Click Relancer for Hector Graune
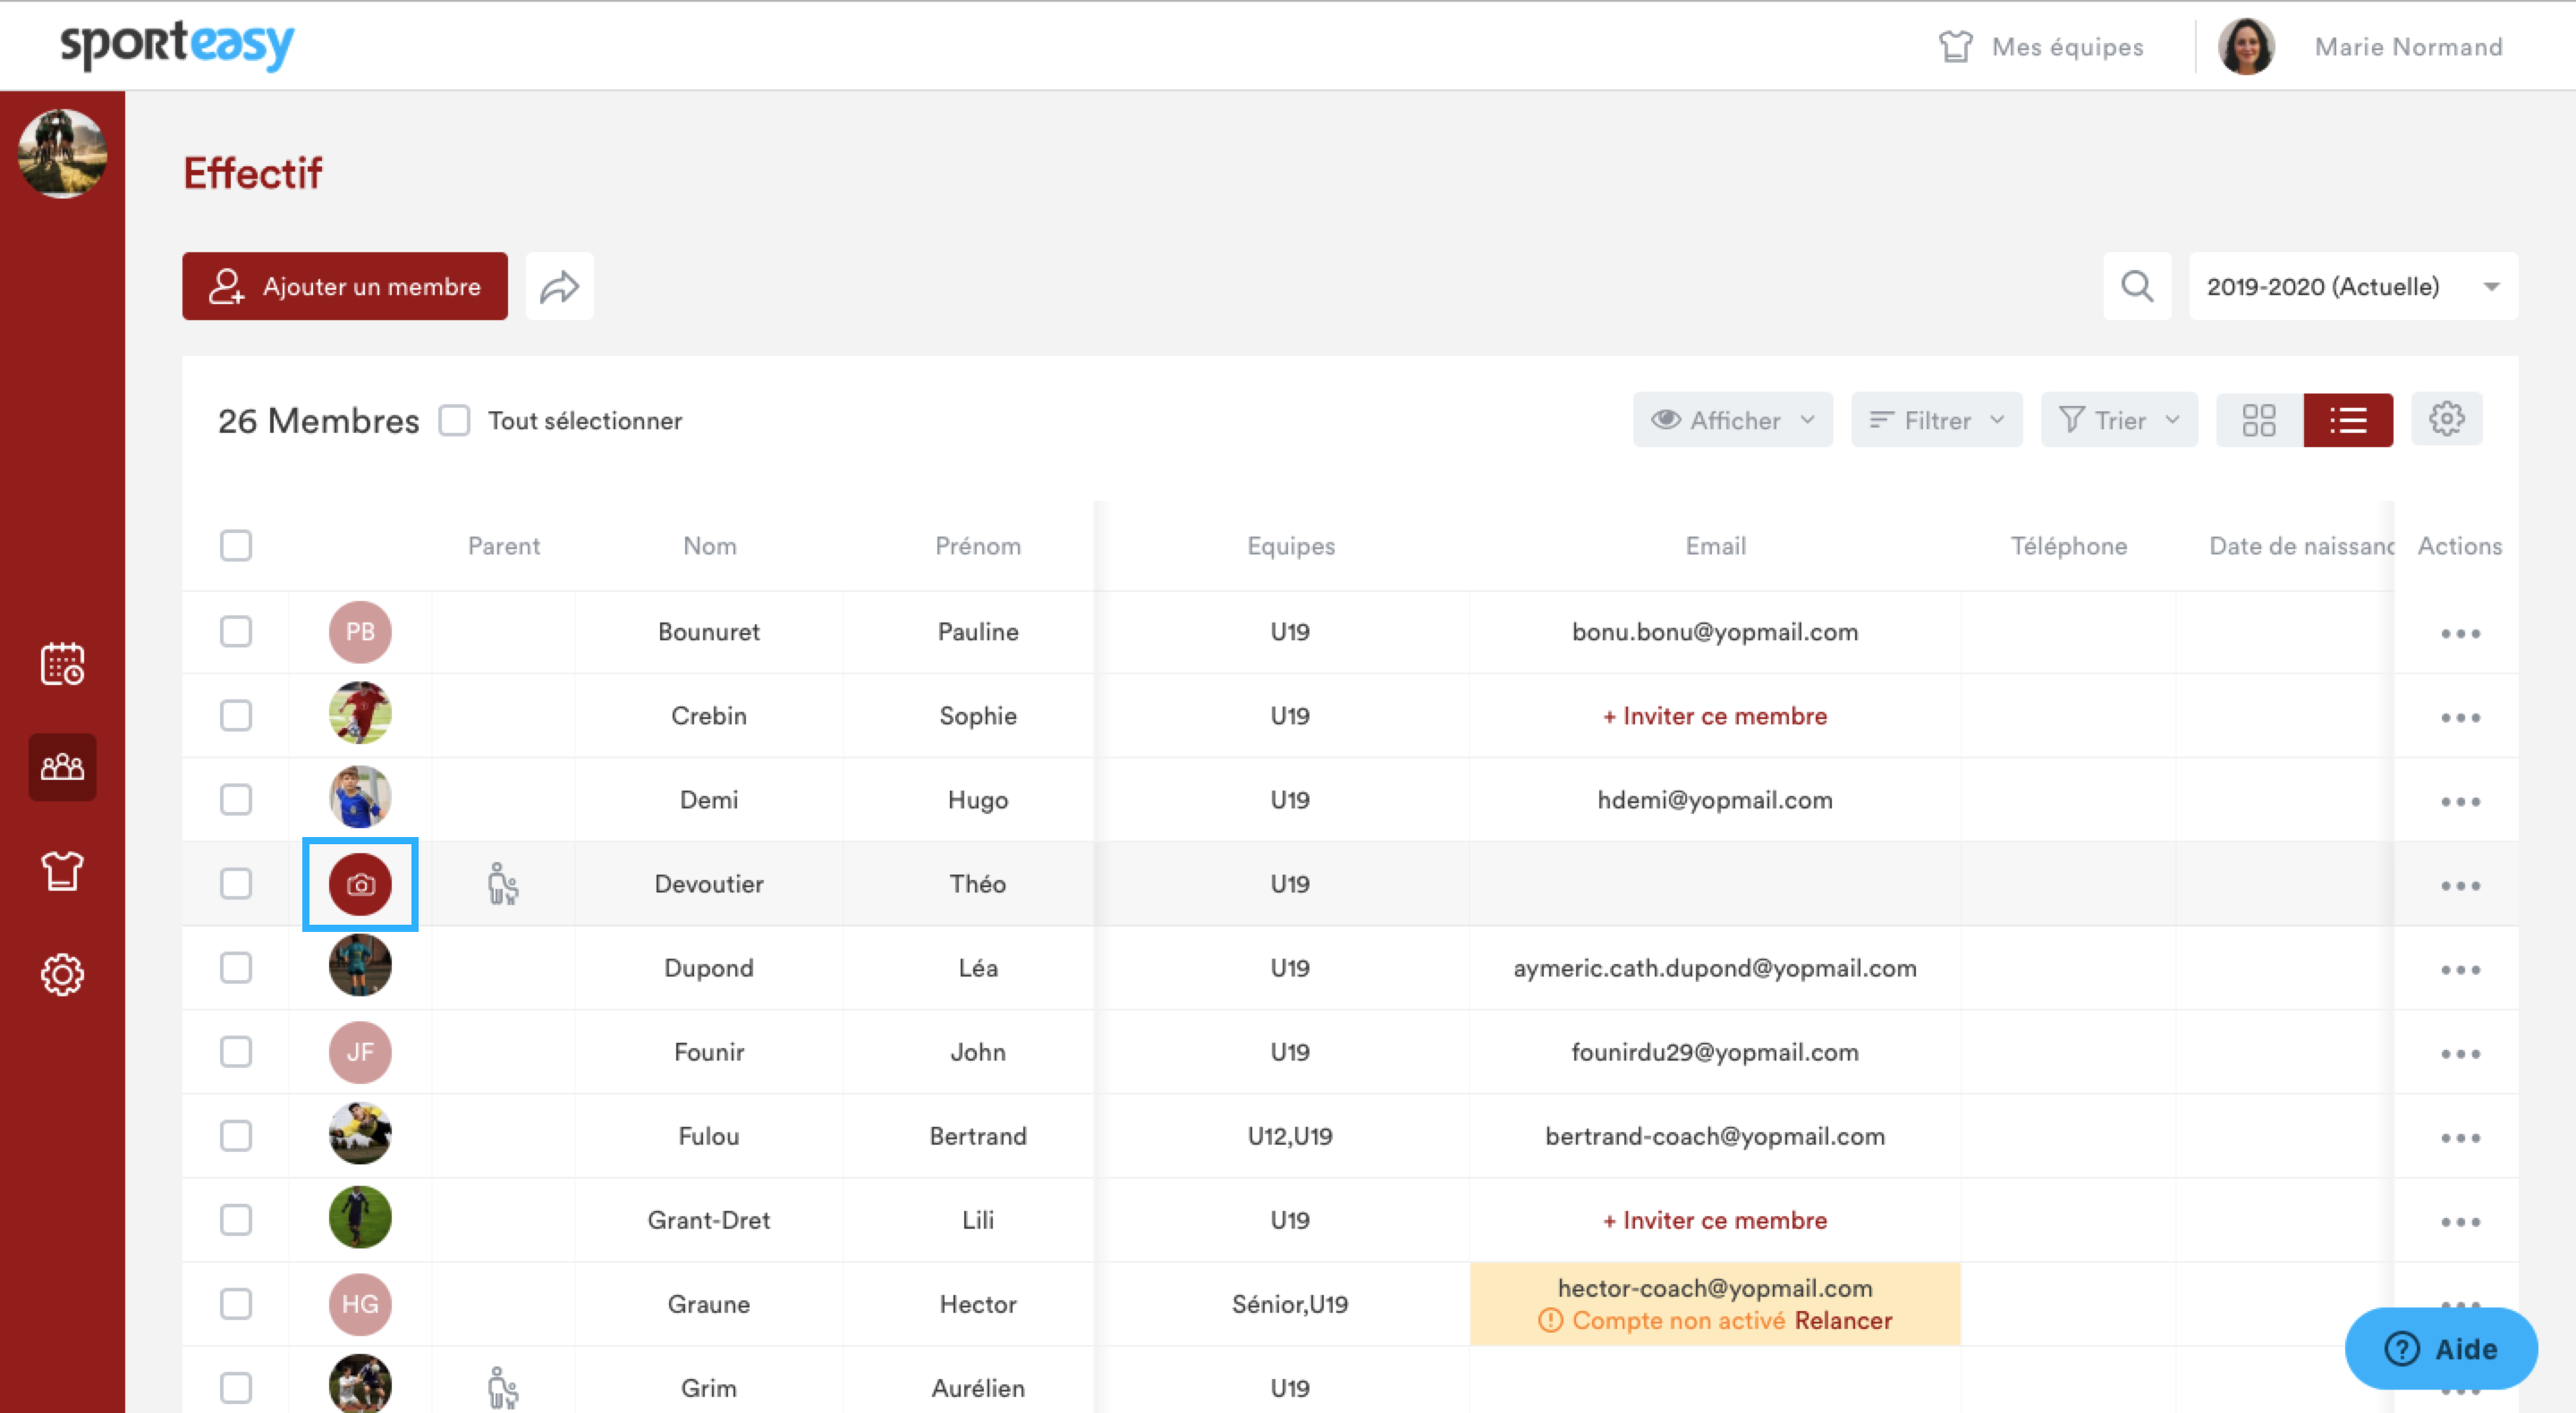The width and height of the screenshot is (2576, 1413). [1843, 1321]
